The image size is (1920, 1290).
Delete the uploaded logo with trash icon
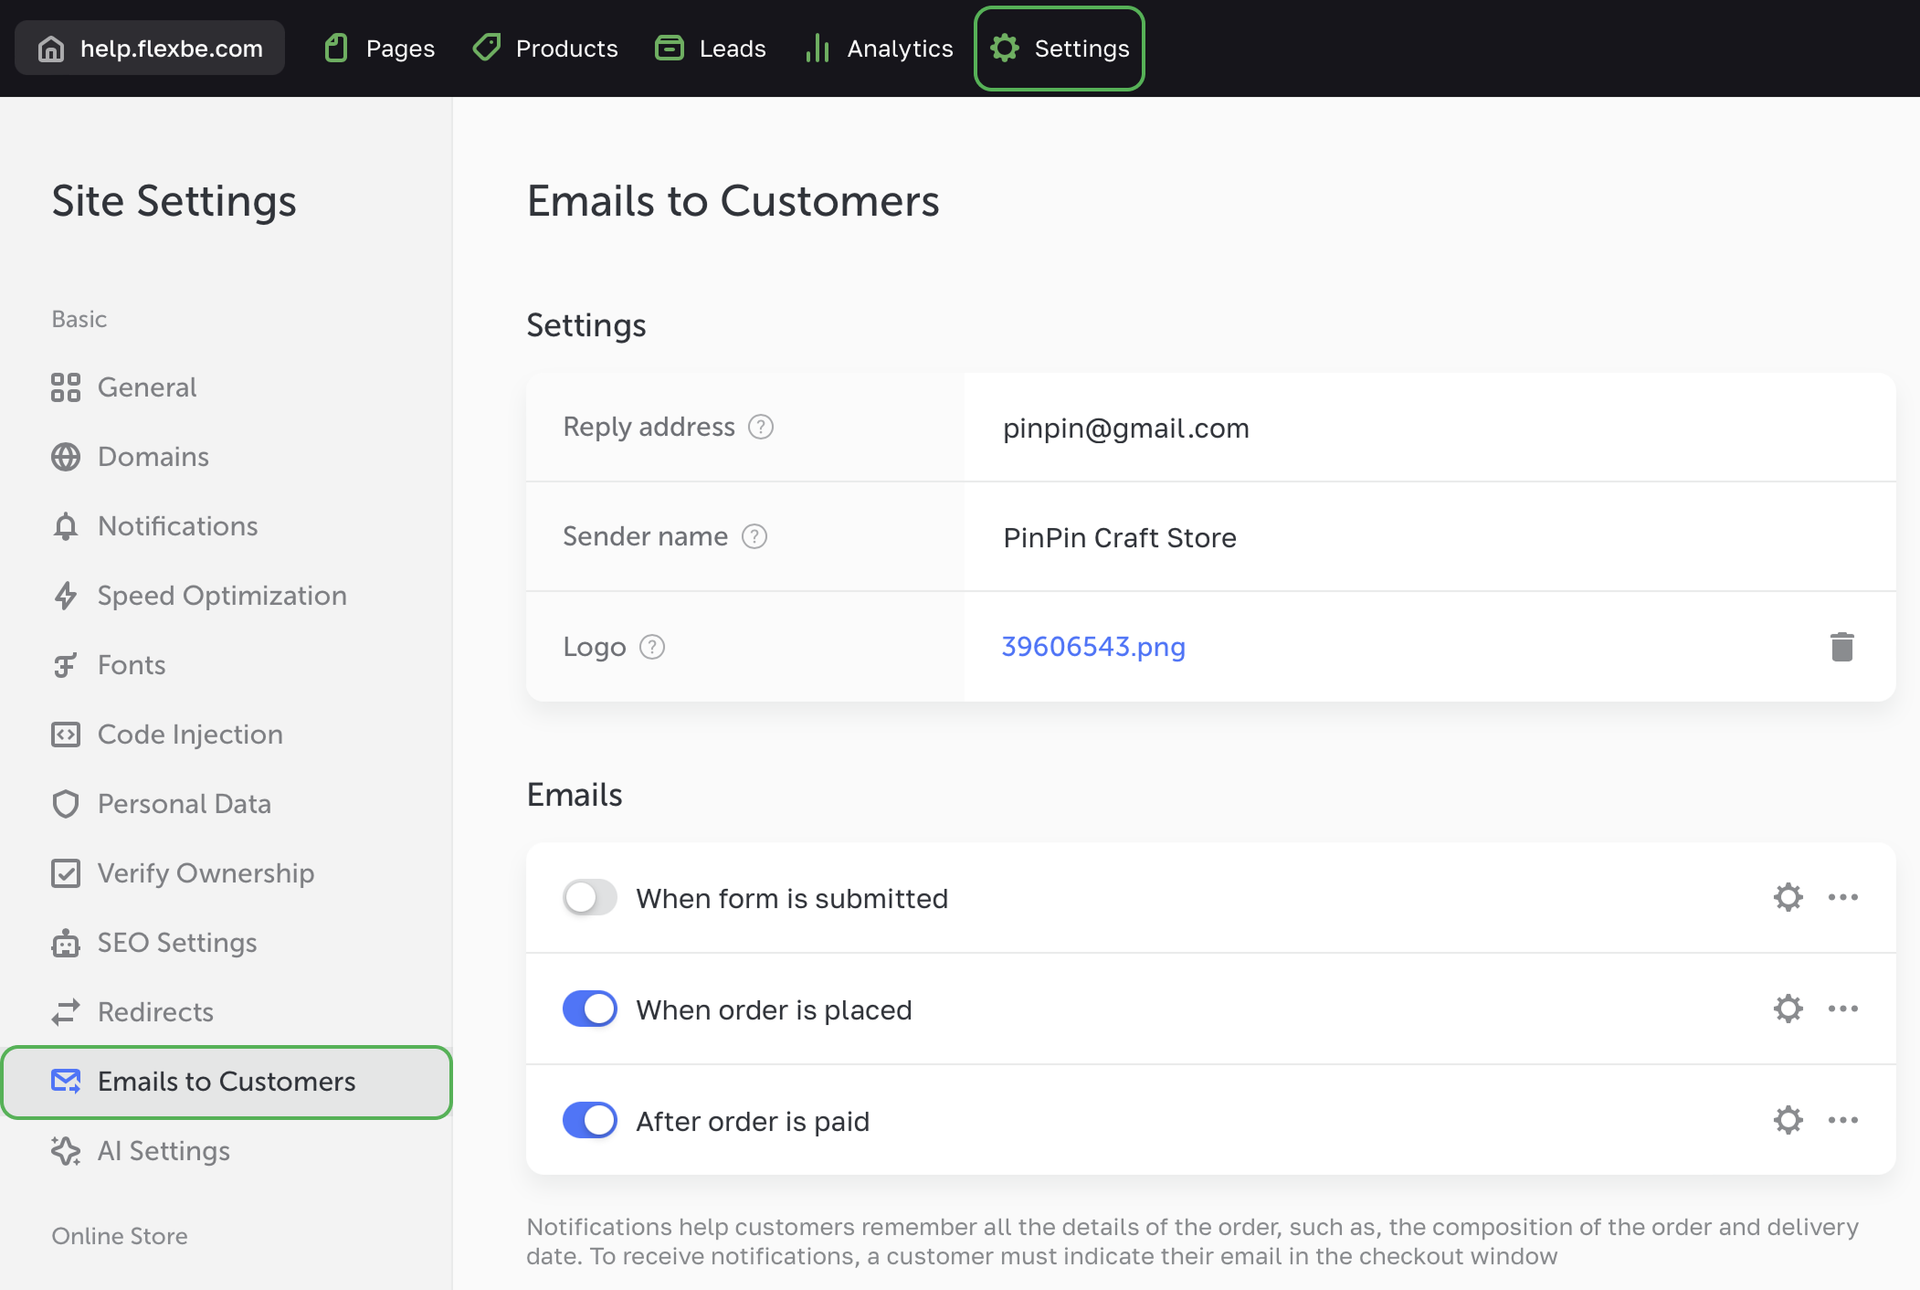tap(1841, 647)
